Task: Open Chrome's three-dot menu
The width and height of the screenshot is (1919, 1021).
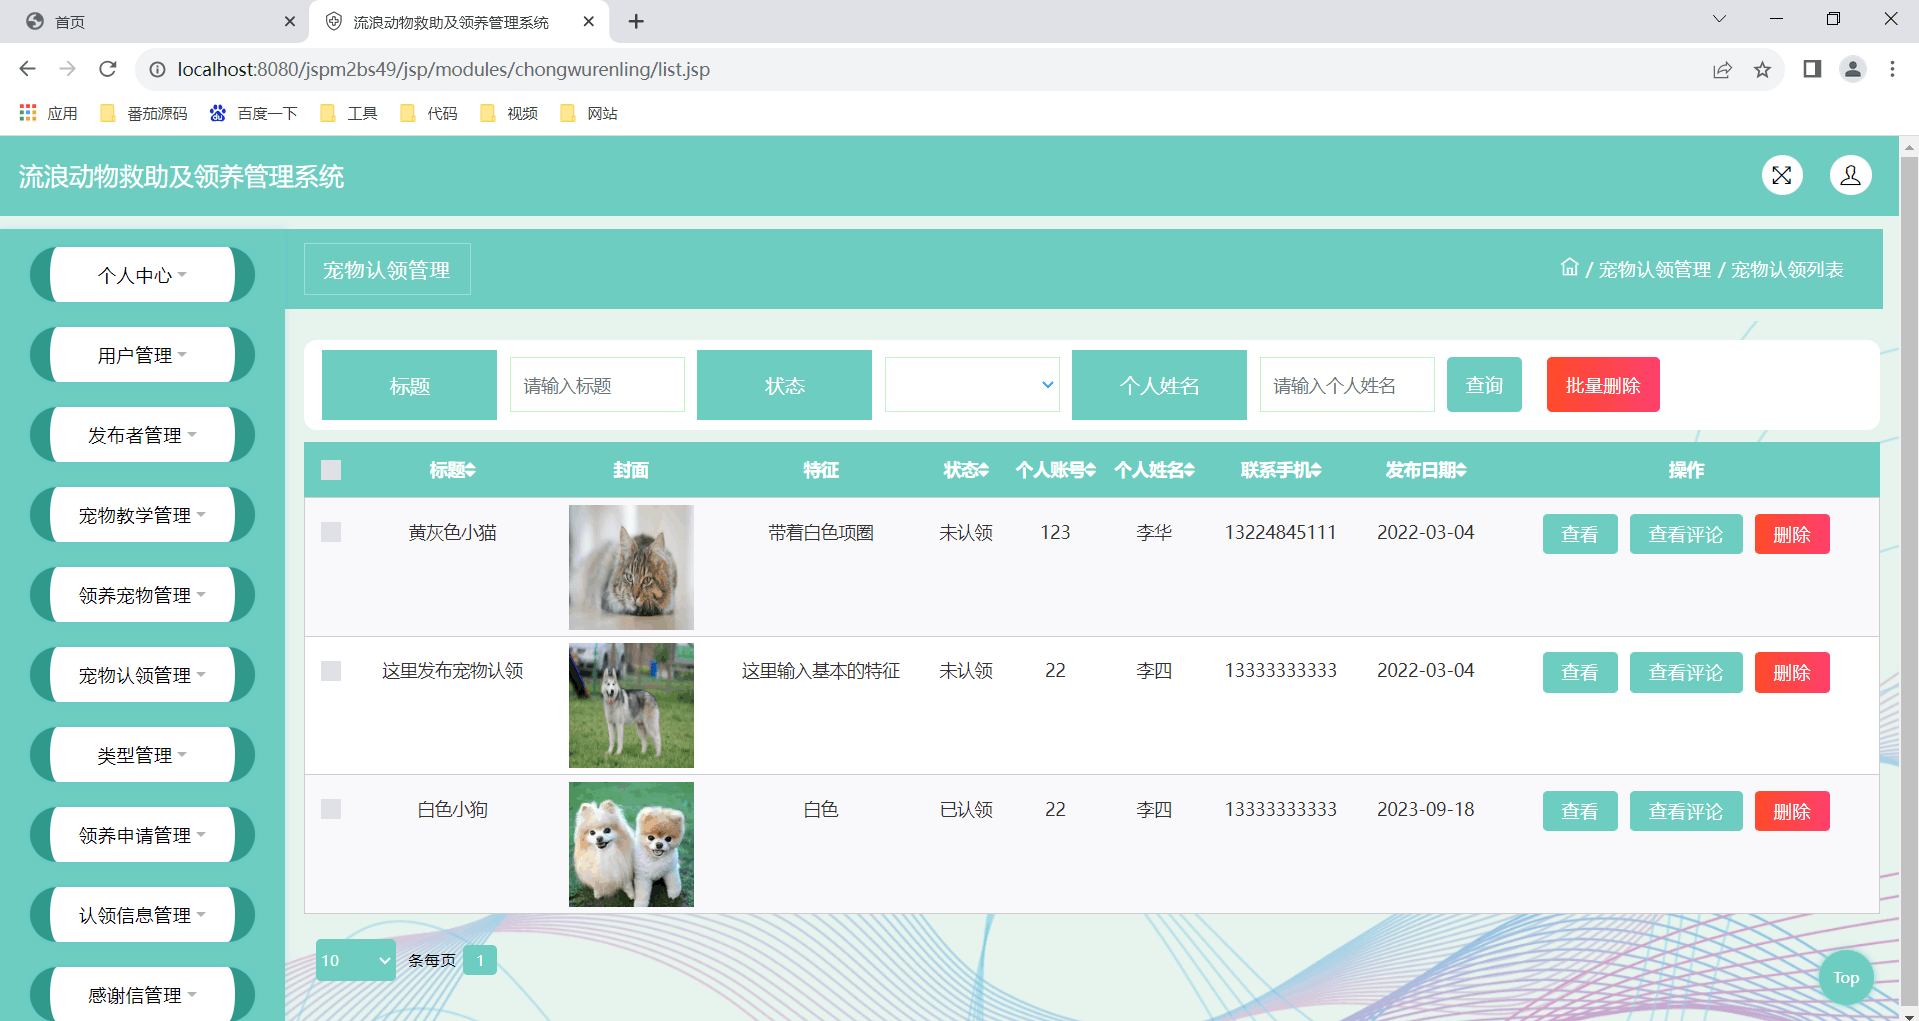Action: pos(1892,69)
